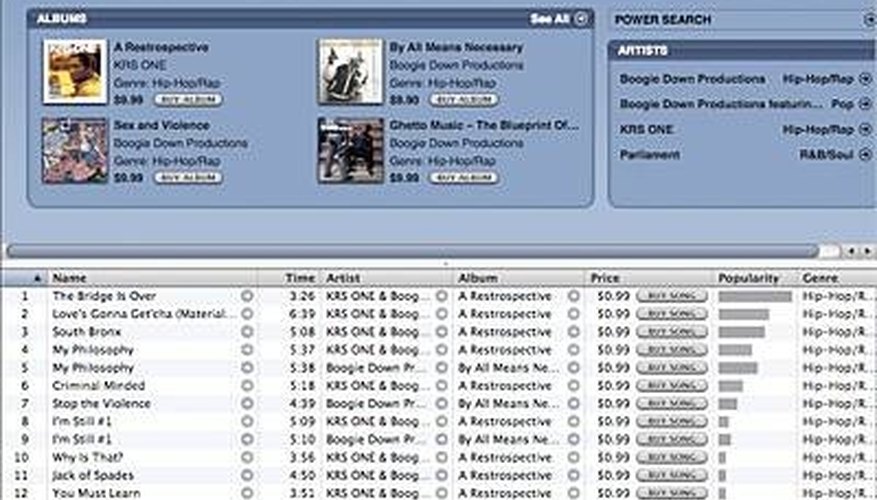Buy the By All Means Necessary album
Screen dimensions: 877x500
(463, 100)
